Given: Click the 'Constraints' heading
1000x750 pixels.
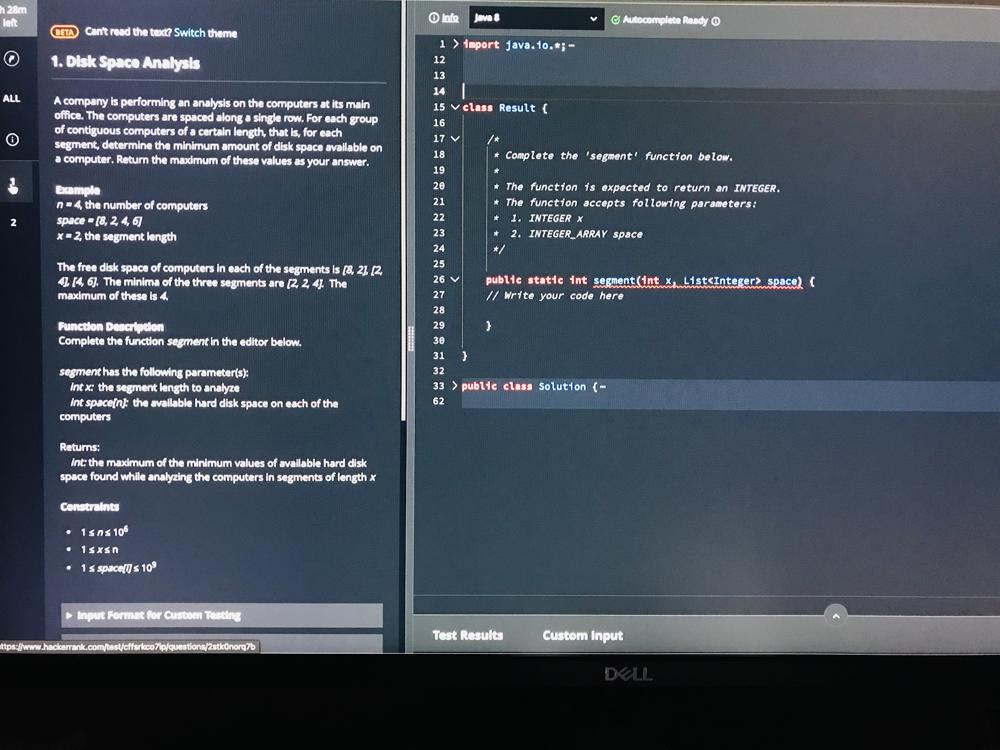Looking at the screenshot, I should (89, 507).
